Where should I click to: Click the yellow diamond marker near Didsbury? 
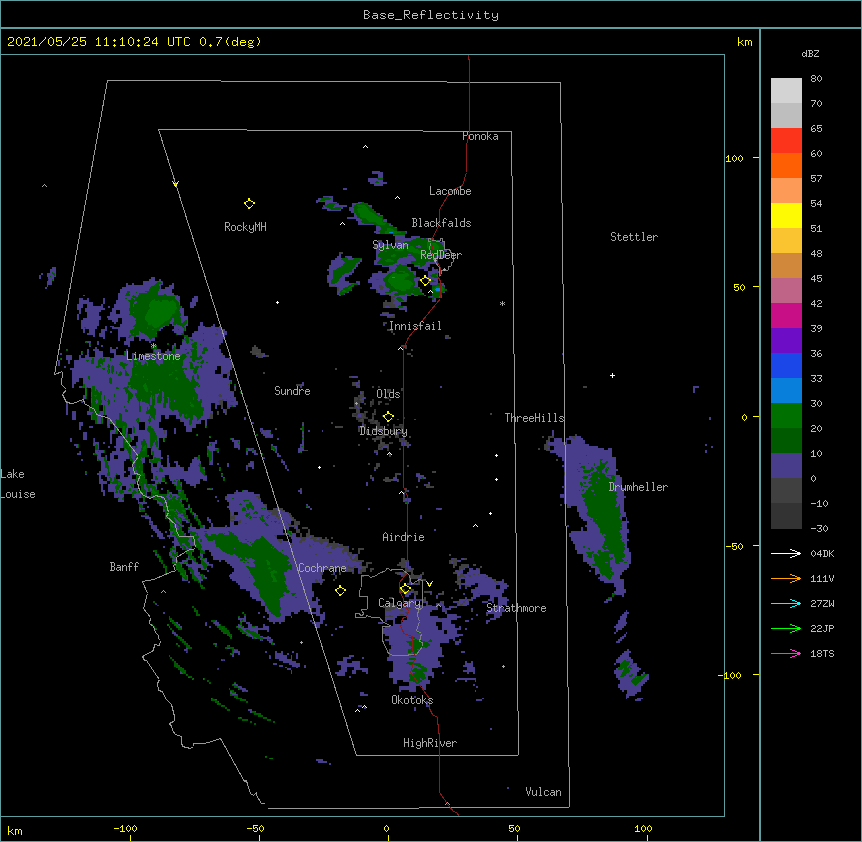(388, 416)
